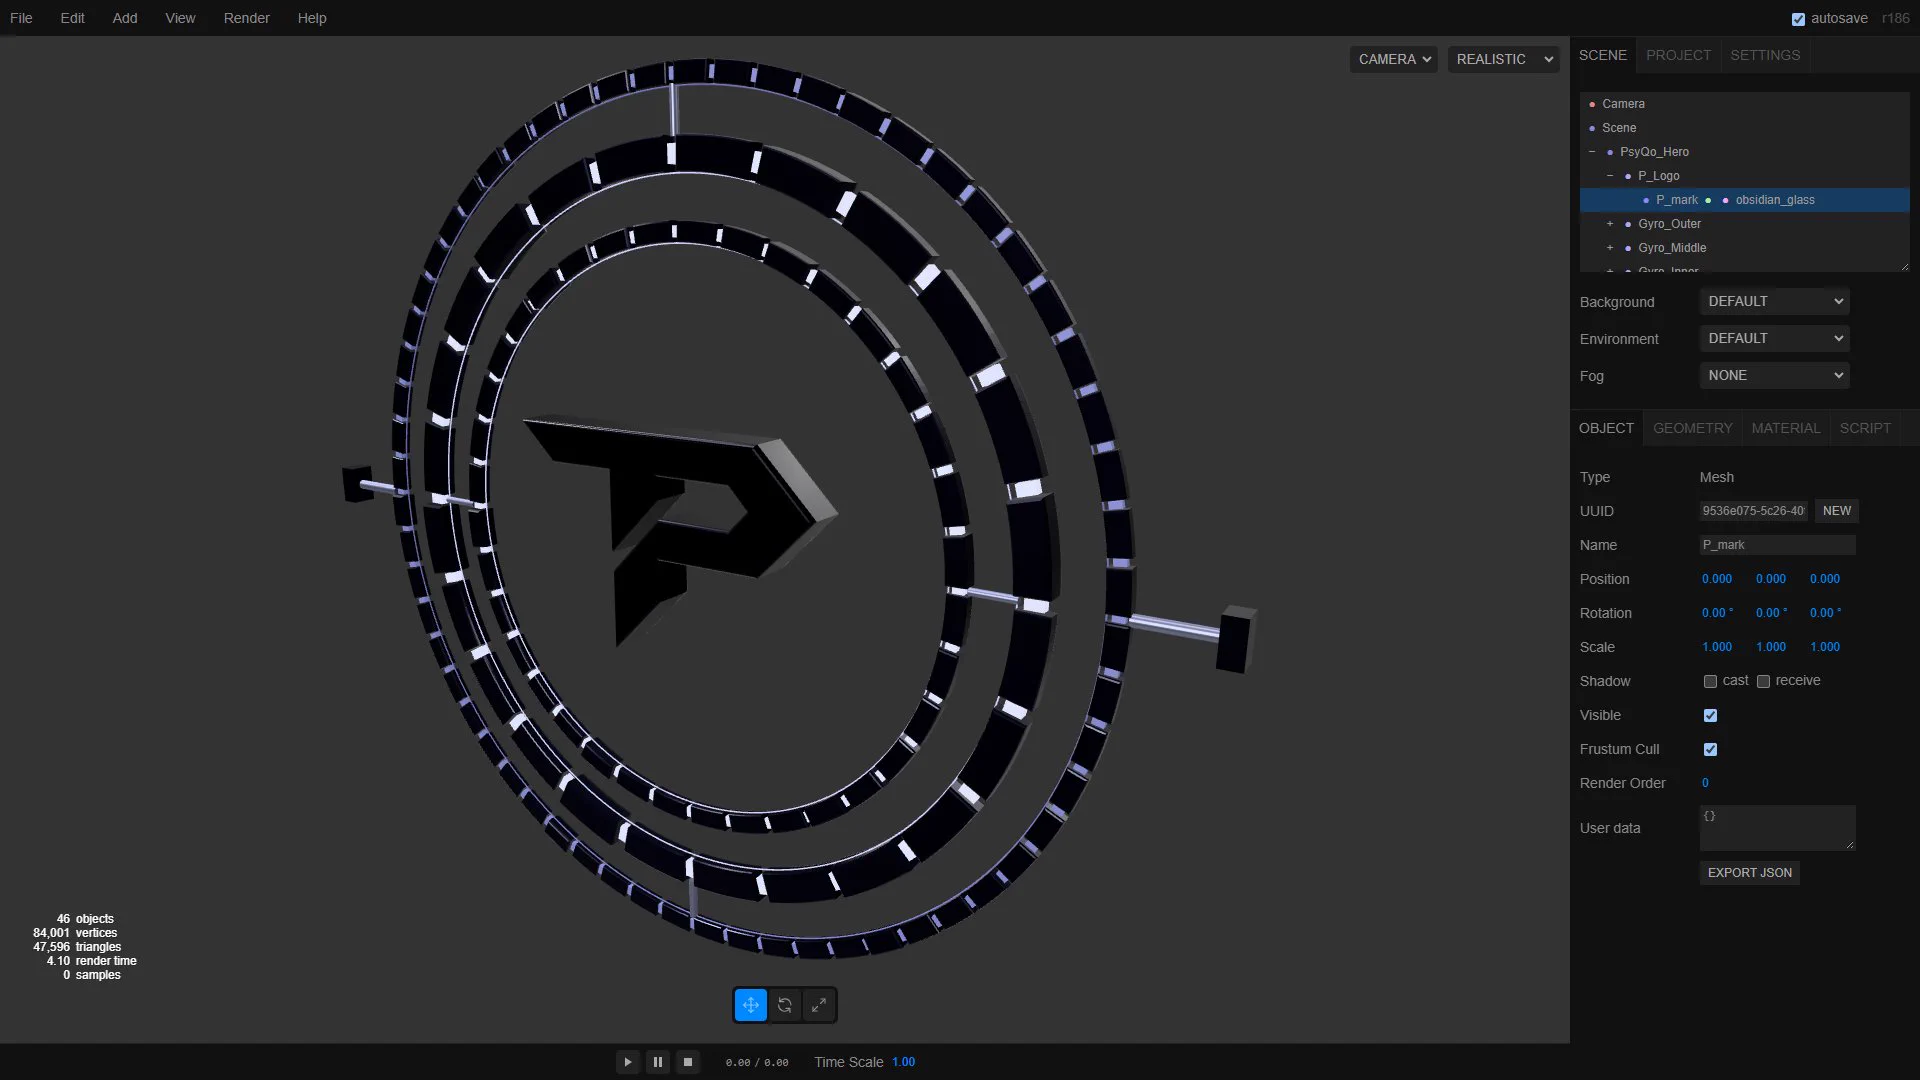Click the EXPORT JSON button
The image size is (1920, 1080).
pyautogui.click(x=1749, y=873)
